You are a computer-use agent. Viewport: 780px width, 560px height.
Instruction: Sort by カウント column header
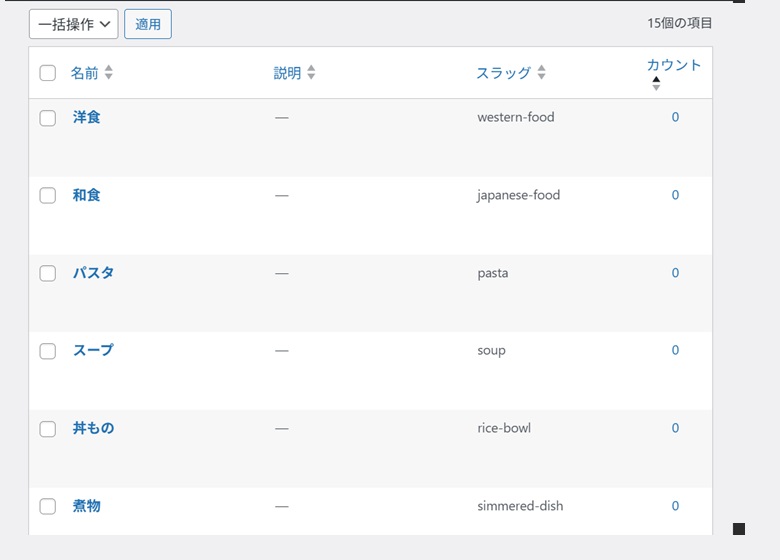674,65
